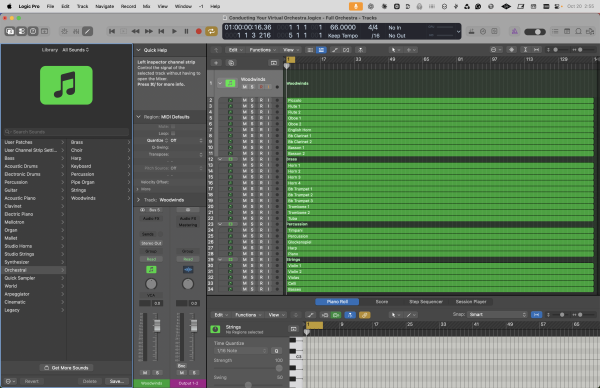This screenshot has width=600, height=388.
Task: Click the Search Sounds field
Action: 67,132
